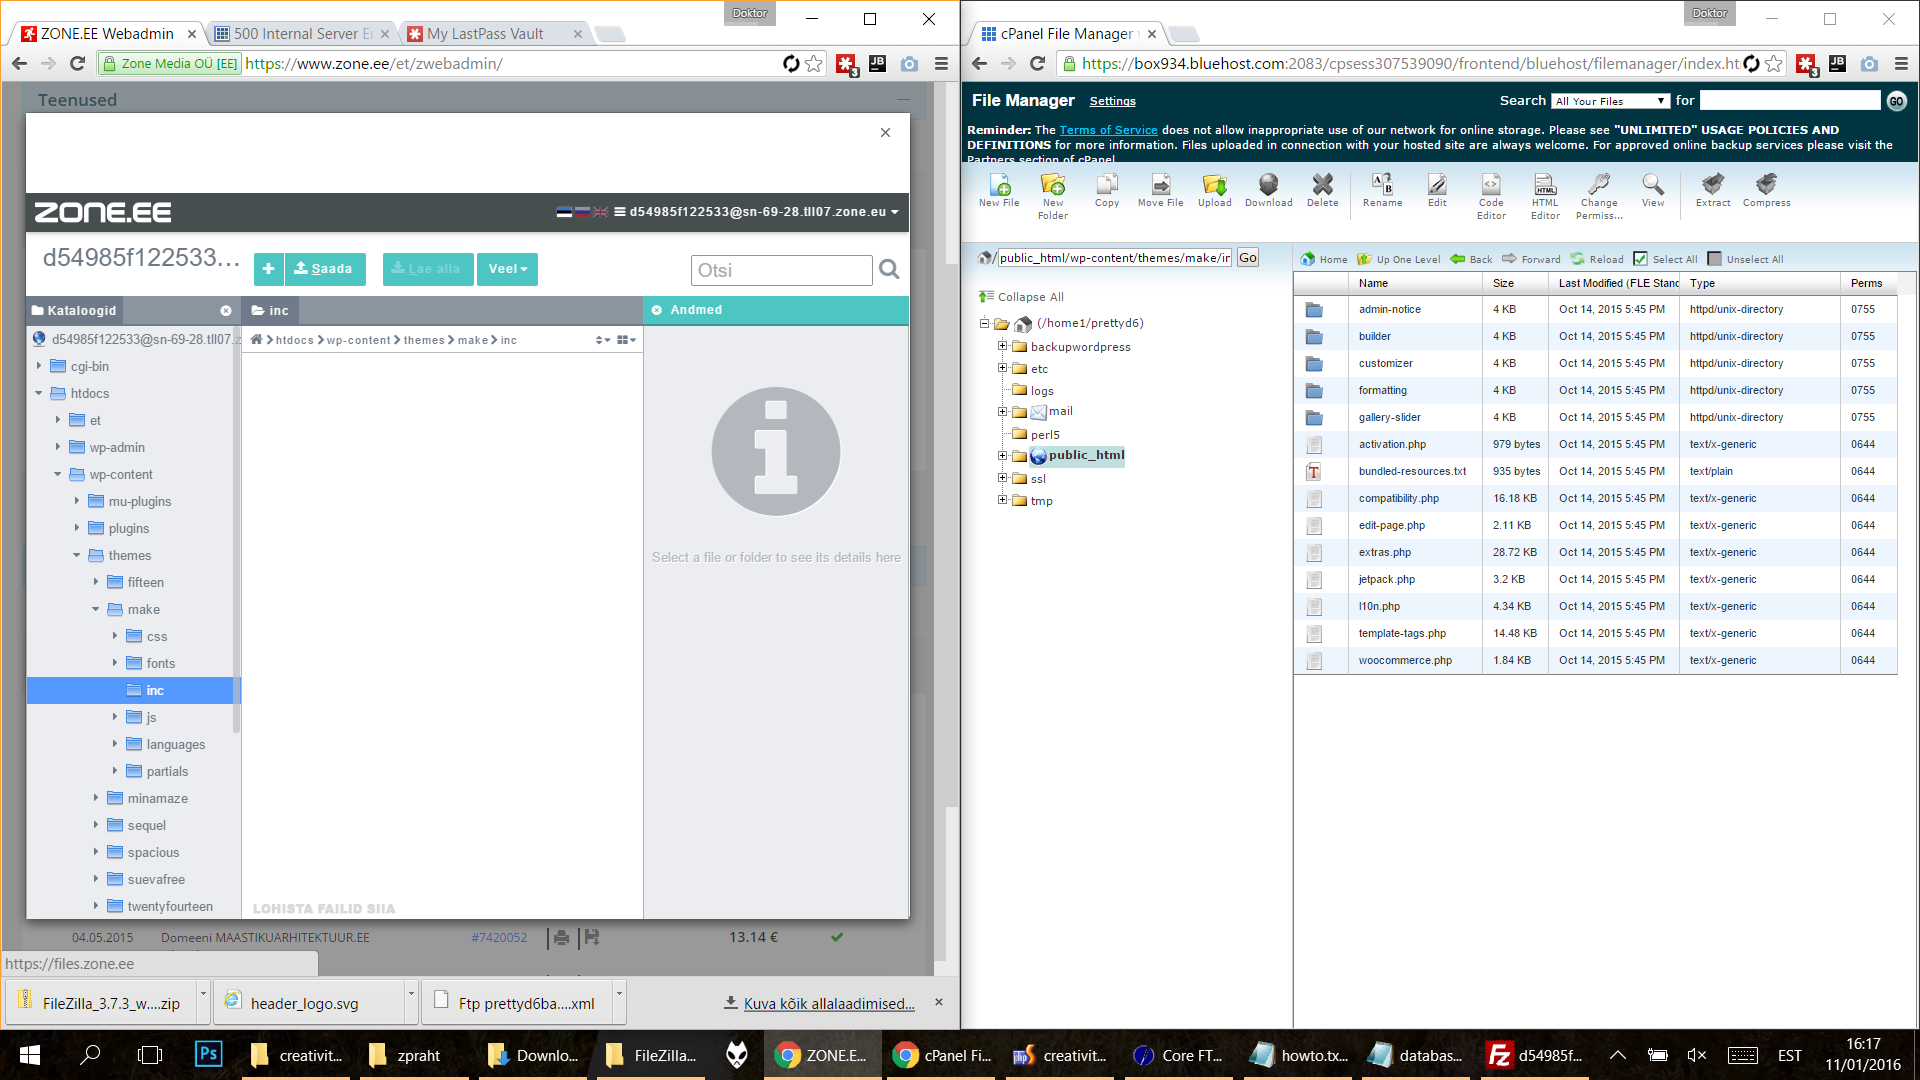The image size is (1920, 1080).
Task: Click volume icon in system tray
Action: click(1697, 1055)
